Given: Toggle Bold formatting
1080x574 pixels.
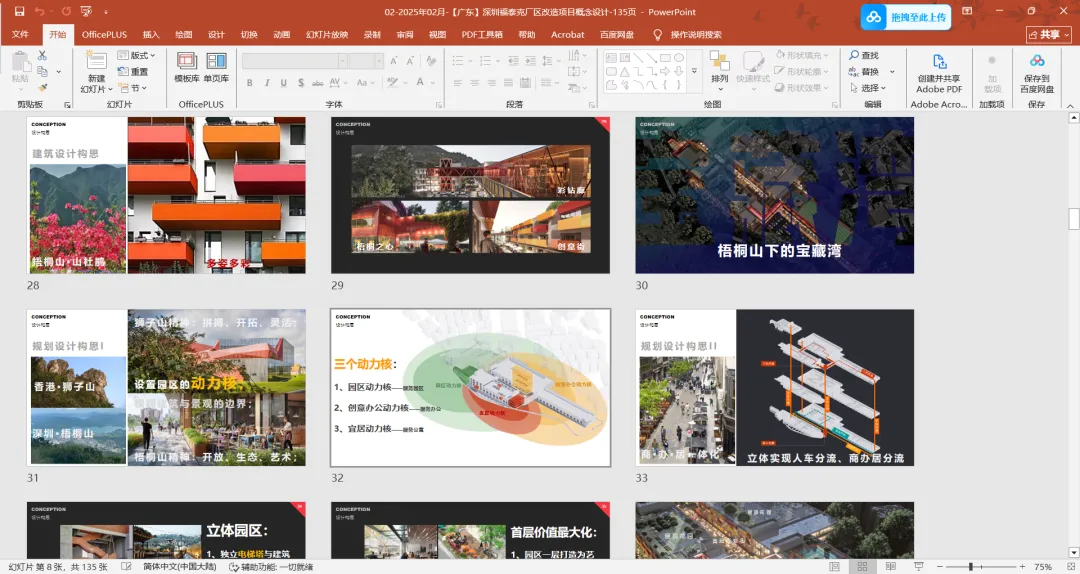Looking at the screenshot, I should [x=250, y=83].
